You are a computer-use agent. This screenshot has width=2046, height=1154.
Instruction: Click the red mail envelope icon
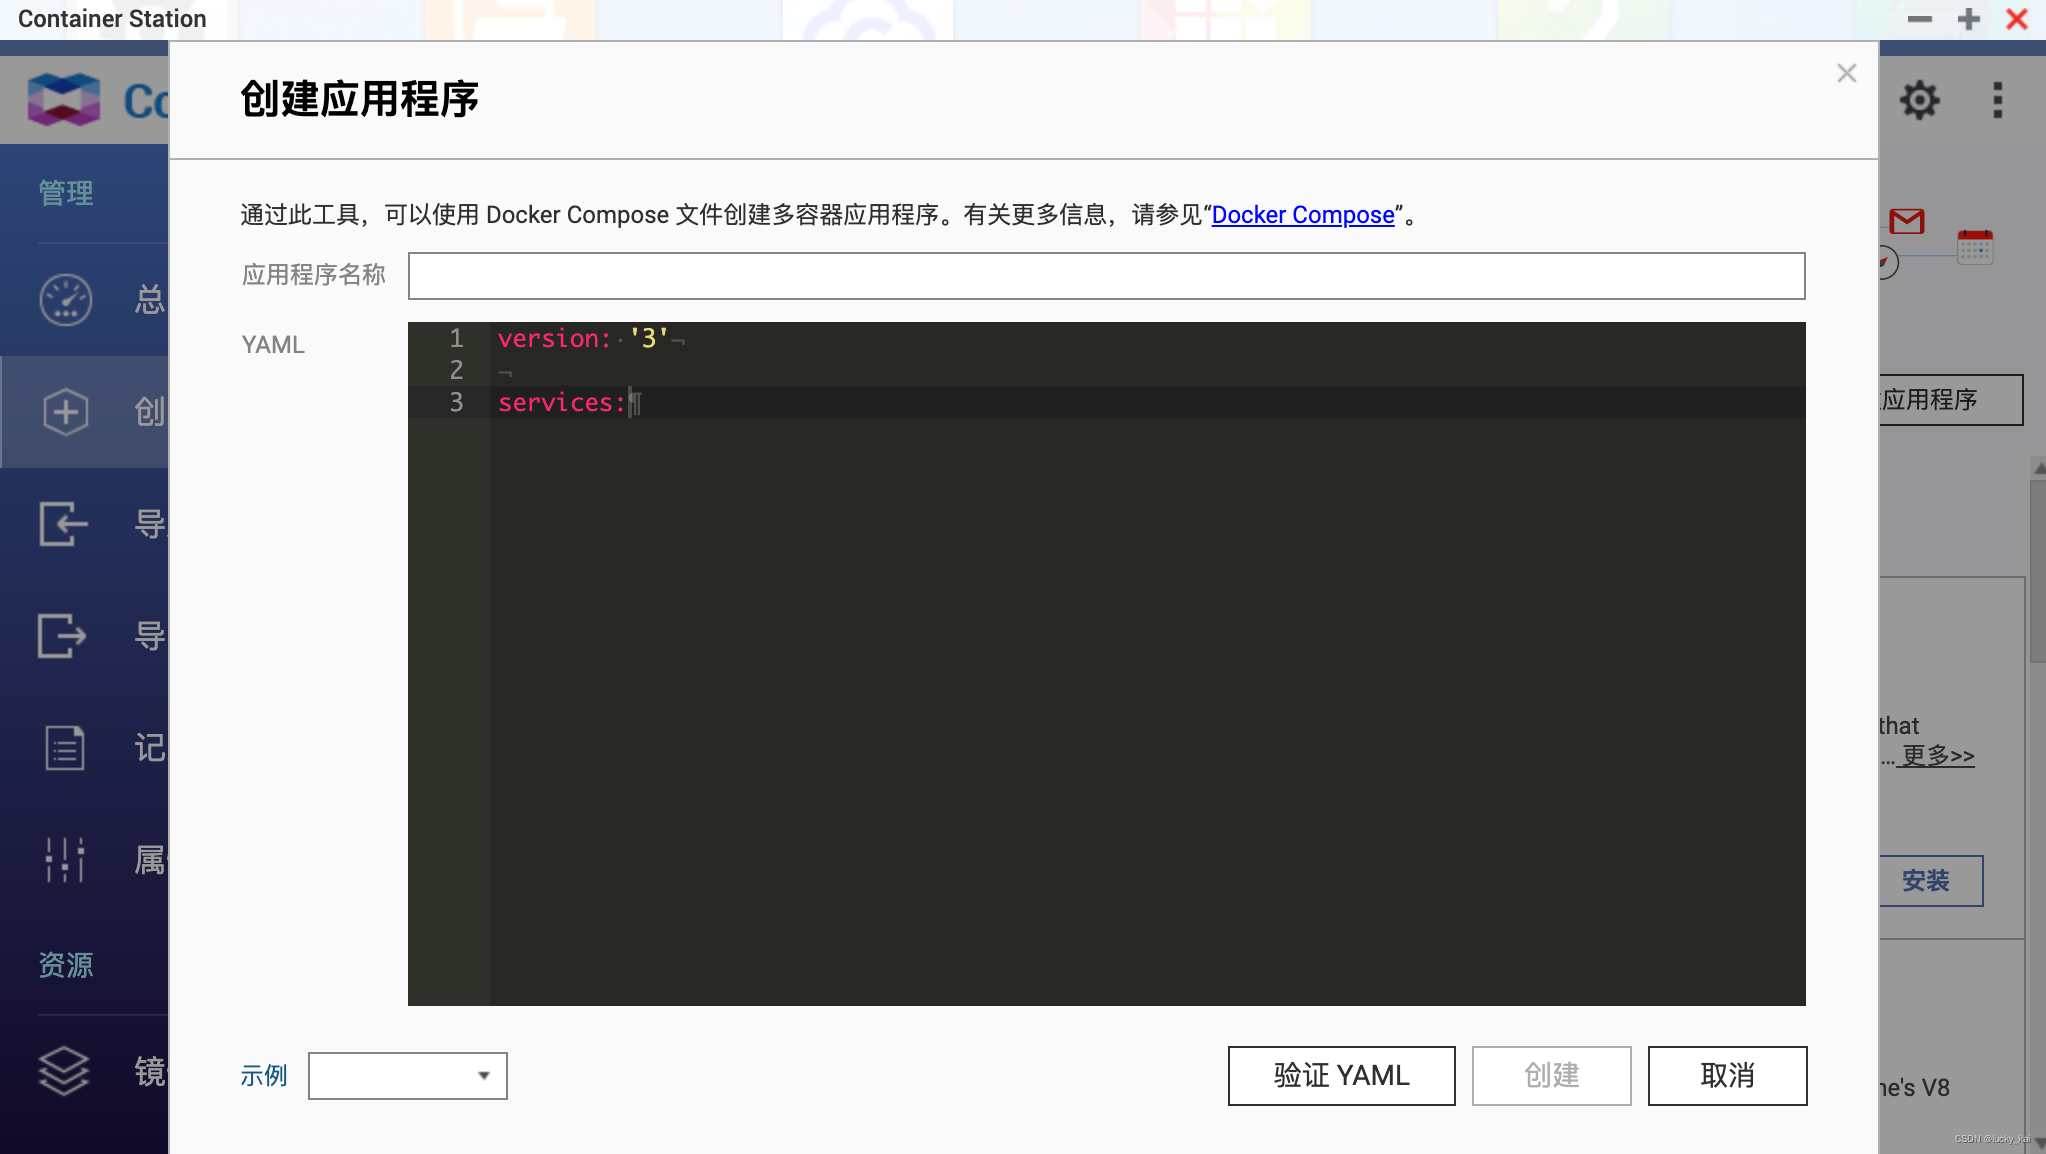pos(1907,221)
